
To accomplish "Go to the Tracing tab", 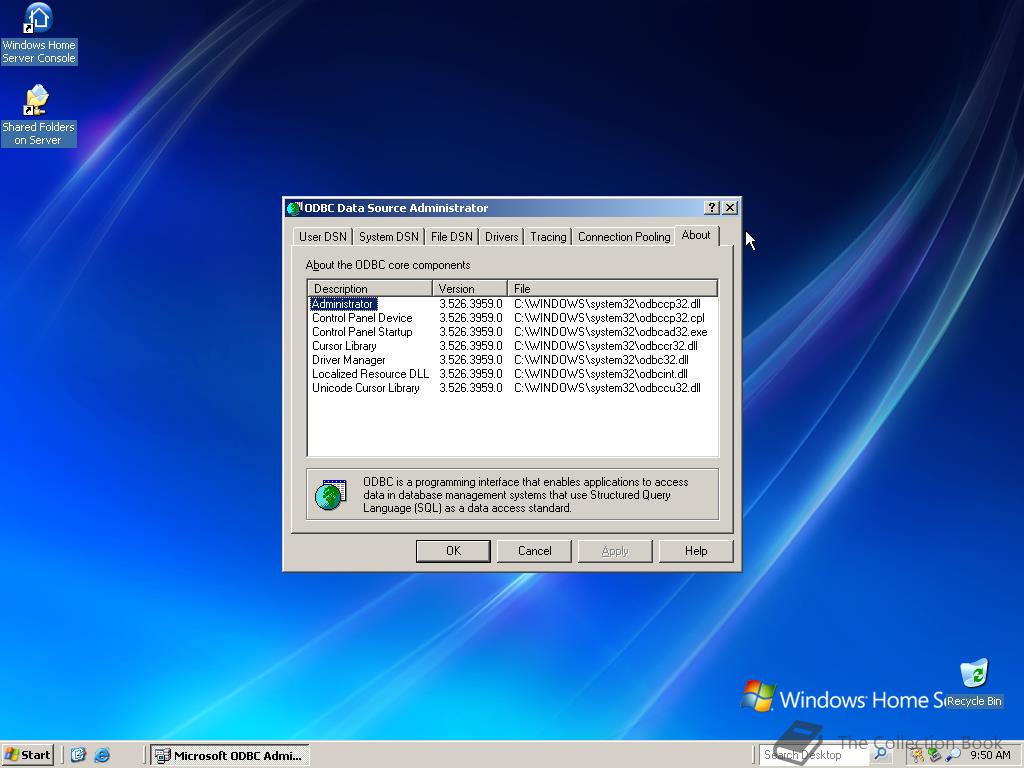I will pyautogui.click(x=548, y=236).
